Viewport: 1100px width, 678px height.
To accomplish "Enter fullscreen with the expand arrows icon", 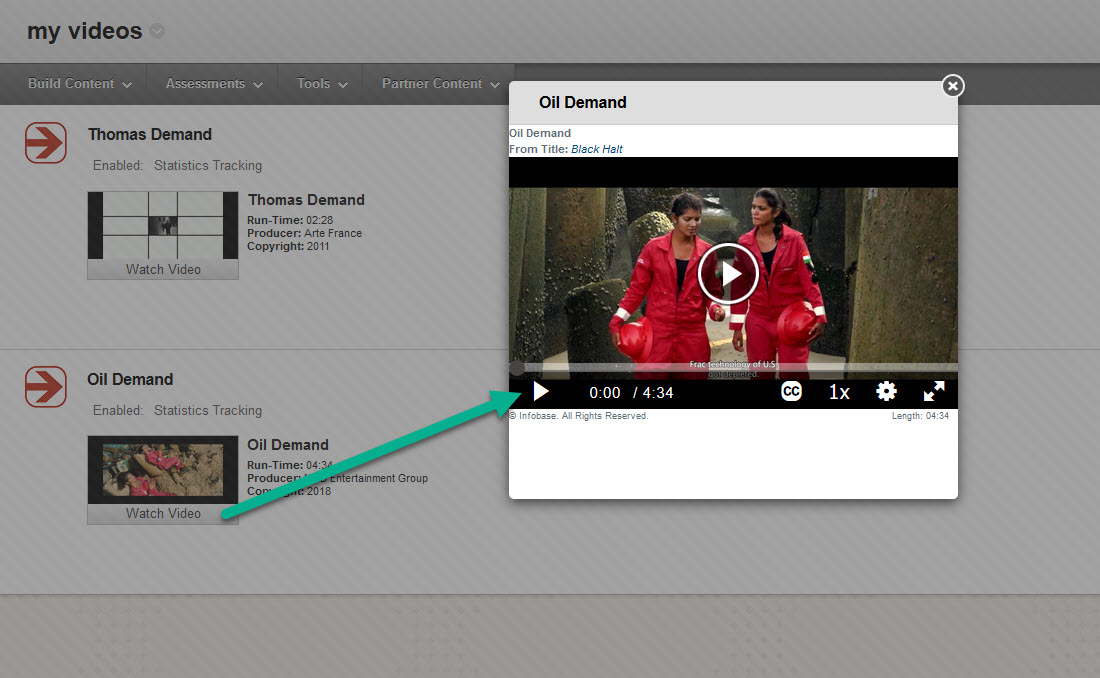I will (x=934, y=392).
